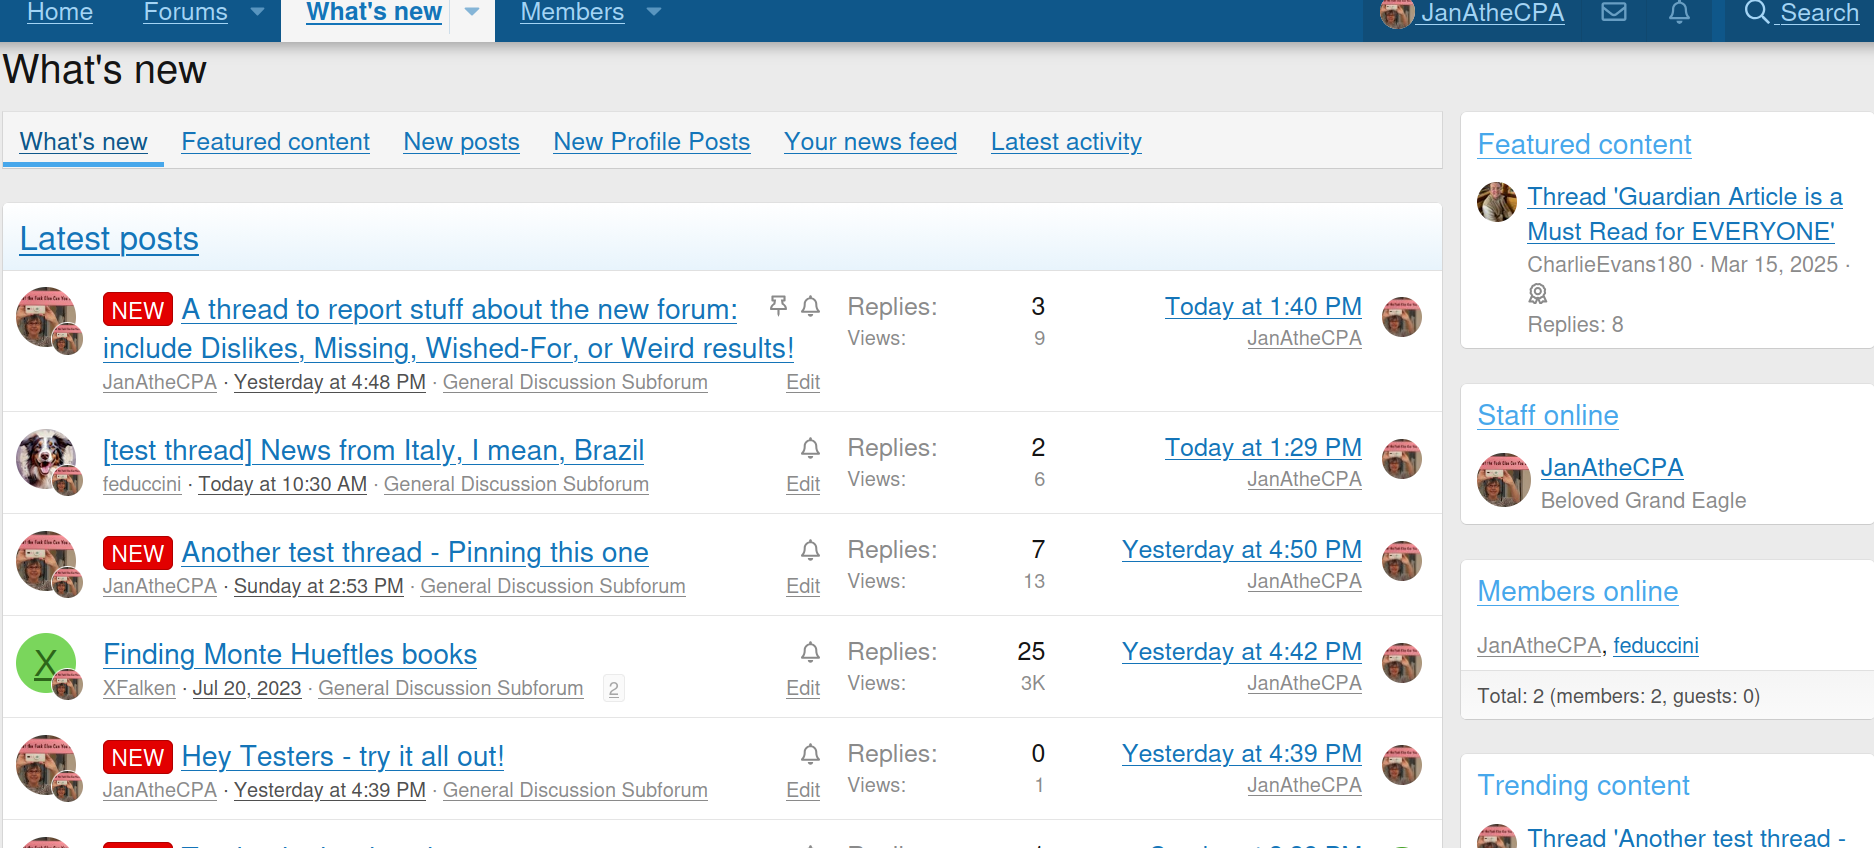Click CharlieEvans180's avatar under Featured content
This screenshot has height=848, width=1874.
1496,201
